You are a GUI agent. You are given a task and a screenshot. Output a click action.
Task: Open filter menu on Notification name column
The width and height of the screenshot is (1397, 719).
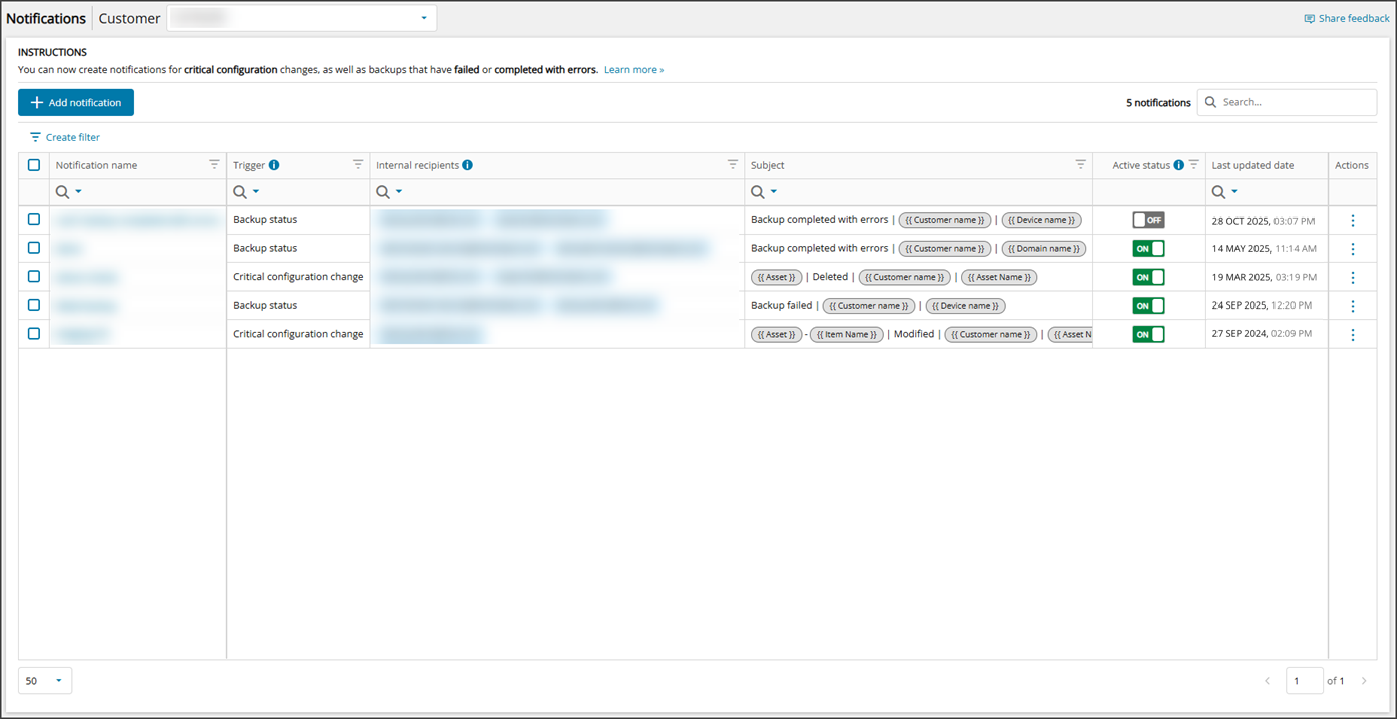click(214, 165)
